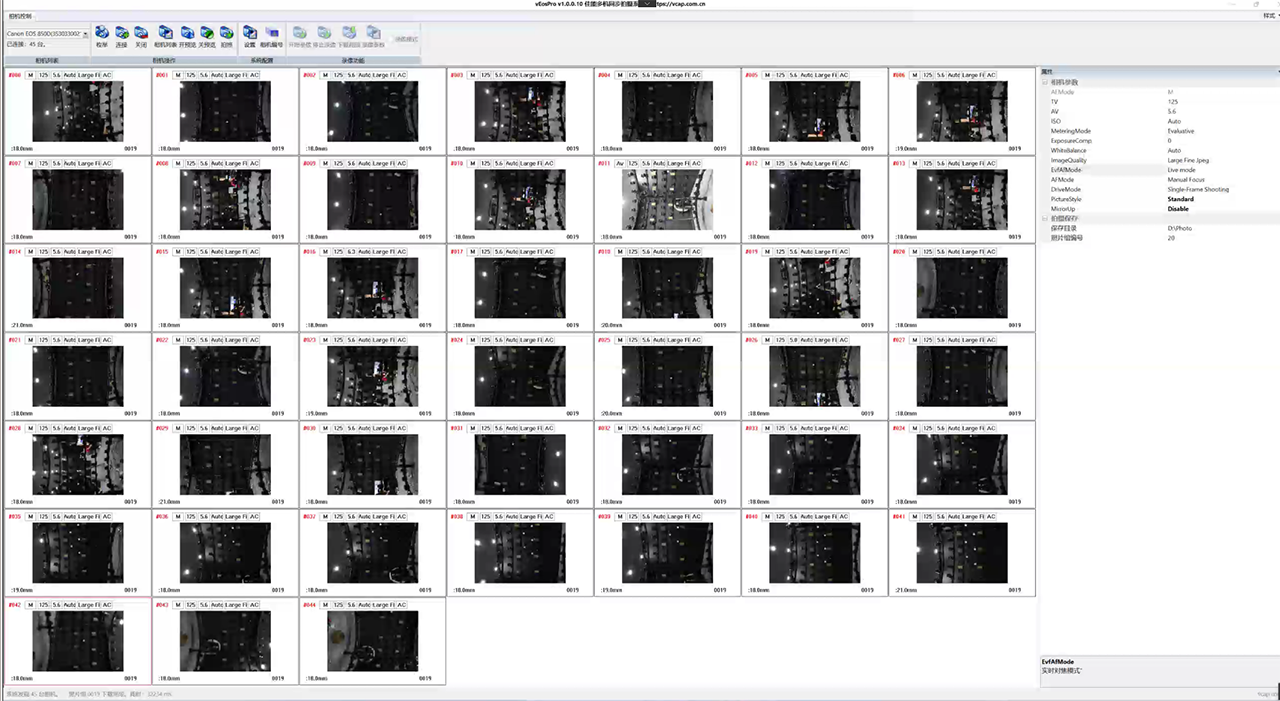Click the 检索 (search cameras) toolbar icon
Image resolution: width=1280 pixels, height=701 pixels.
(102, 36)
